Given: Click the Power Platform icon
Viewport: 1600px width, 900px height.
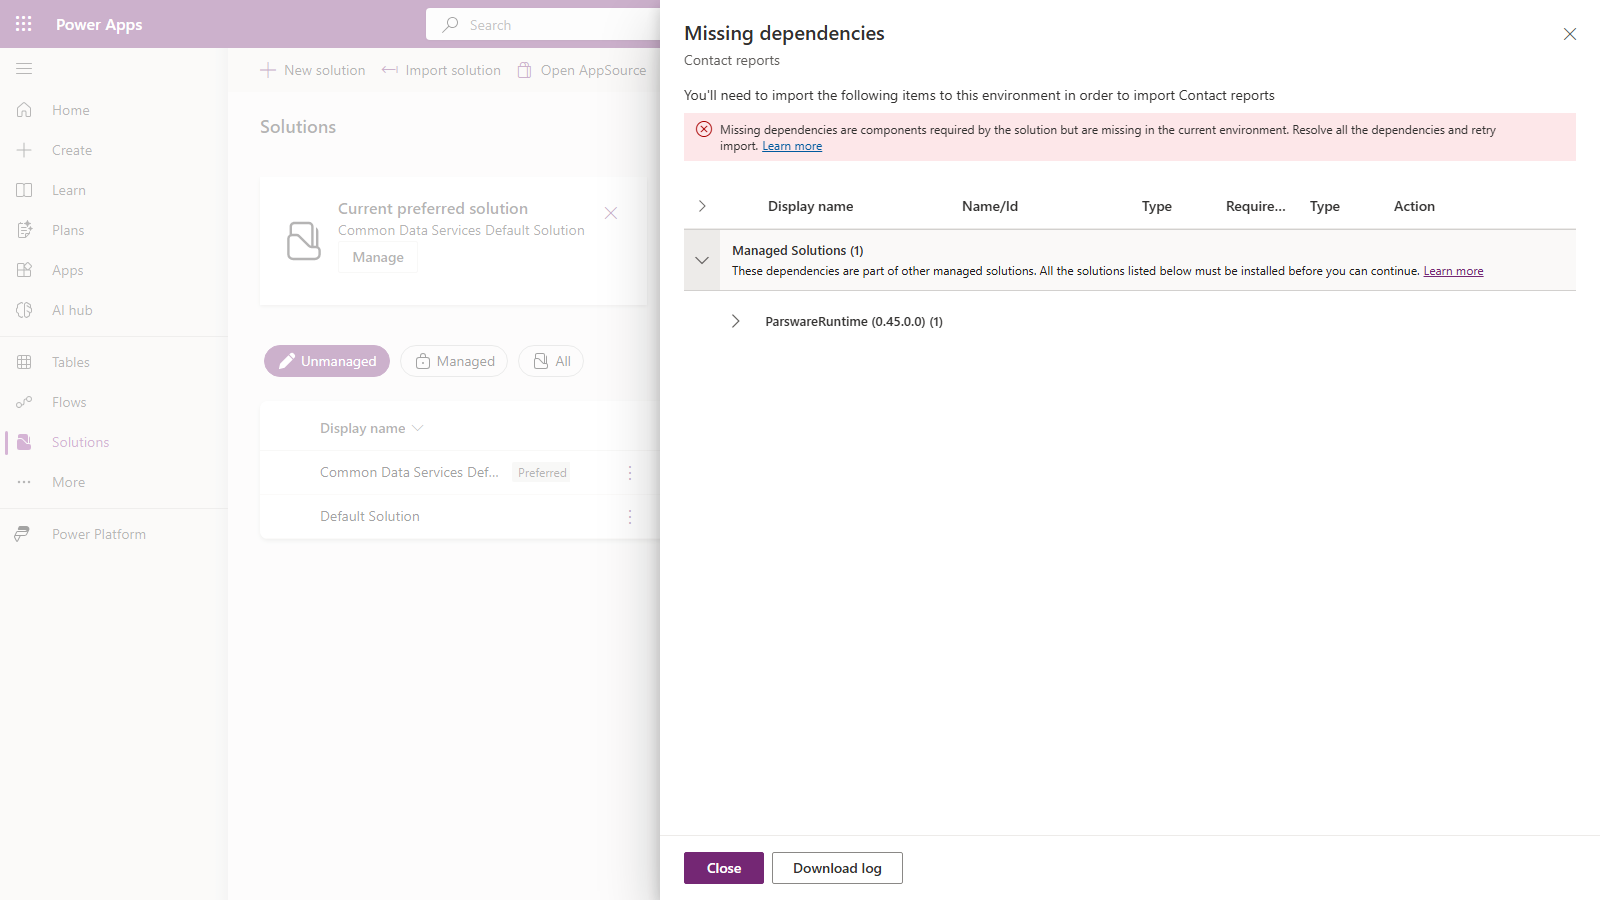Looking at the screenshot, I should pyautogui.click(x=22, y=534).
